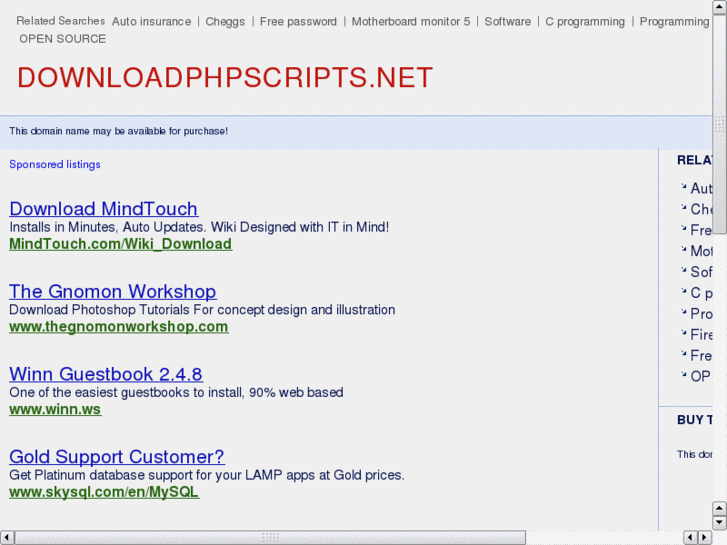Visit the www.skysql.com/en/MySQL link
The width and height of the screenshot is (727, 545).
coord(104,492)
